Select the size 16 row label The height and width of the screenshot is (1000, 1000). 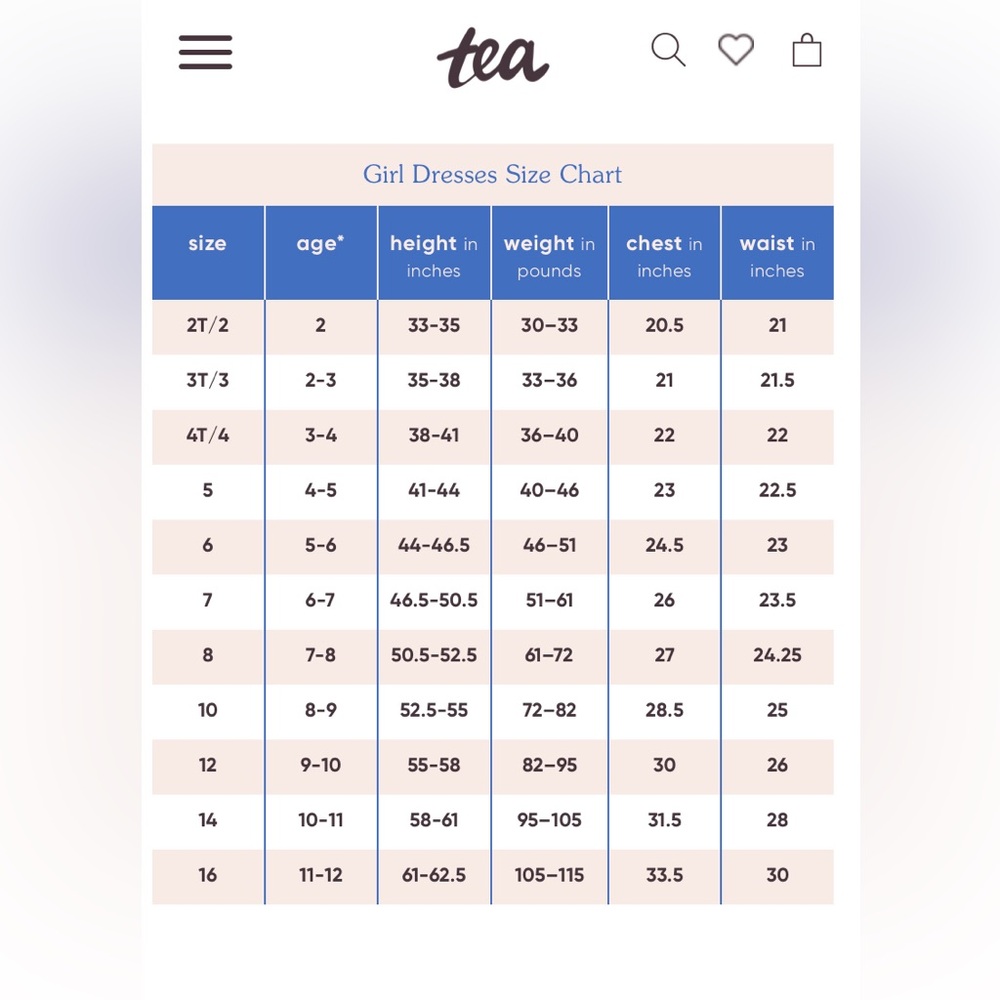click(x=208, y=875)
